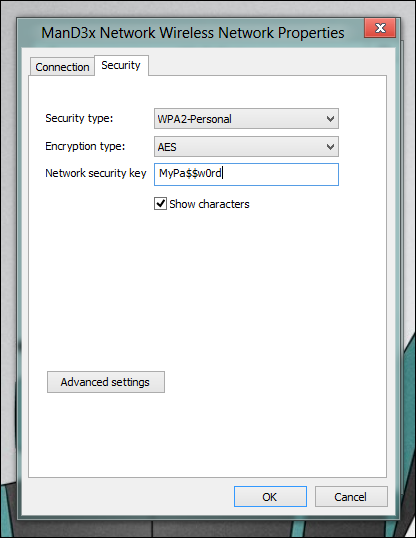Expand the Security type dropdown arrow
This screenshot has height=538, width=416.
tap(330, 119)
